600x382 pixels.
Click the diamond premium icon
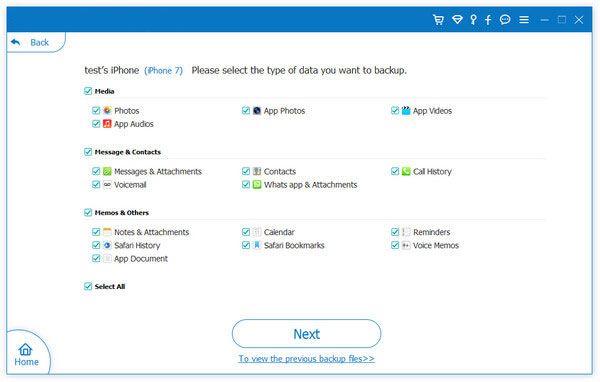457,20
